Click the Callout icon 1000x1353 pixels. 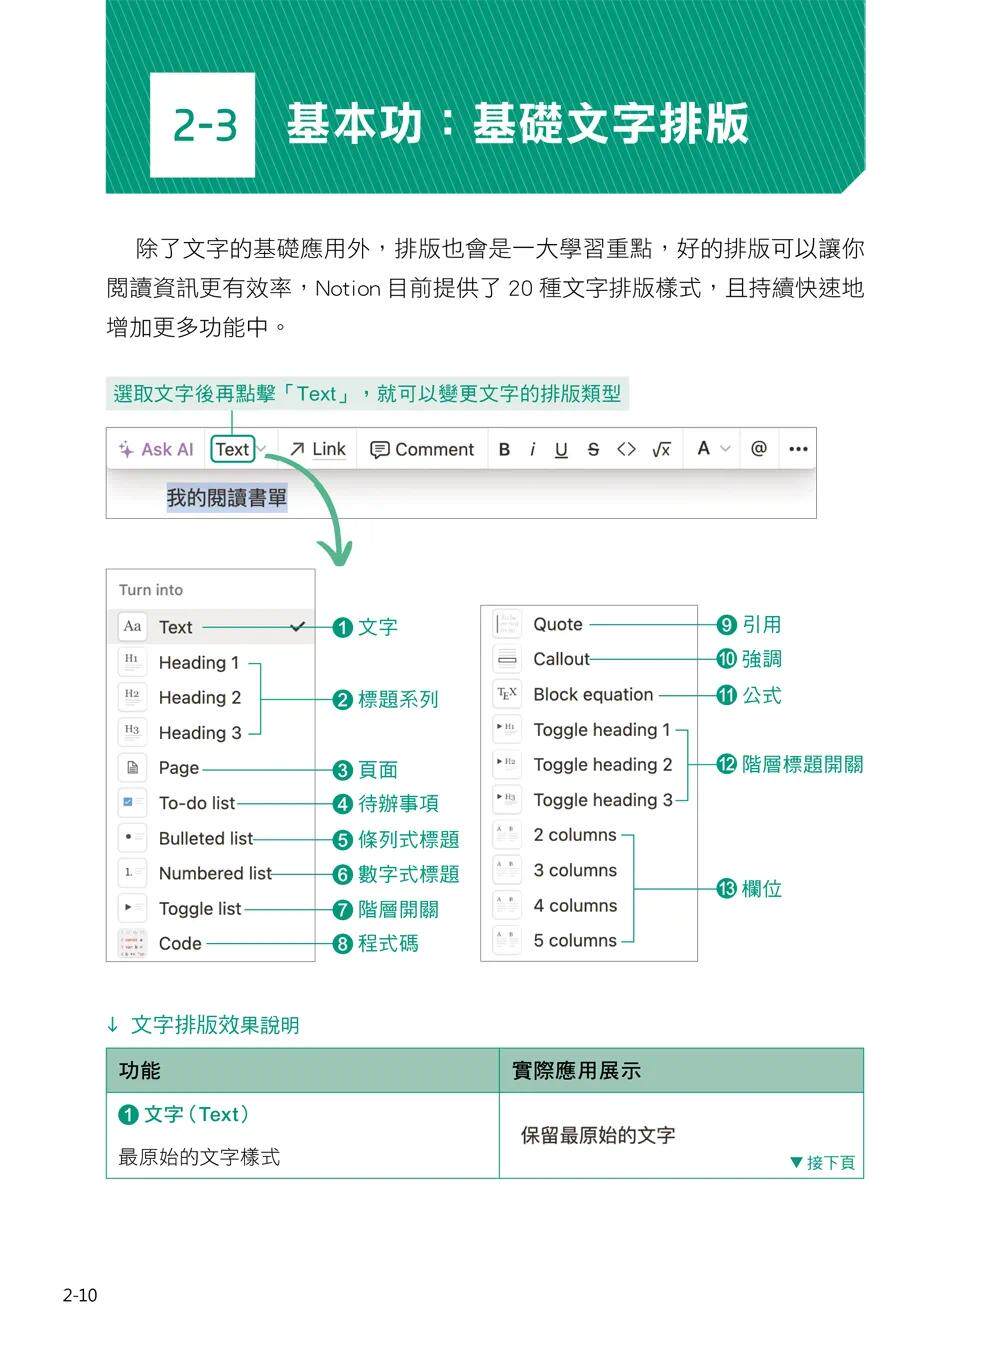tap(507, 659)
